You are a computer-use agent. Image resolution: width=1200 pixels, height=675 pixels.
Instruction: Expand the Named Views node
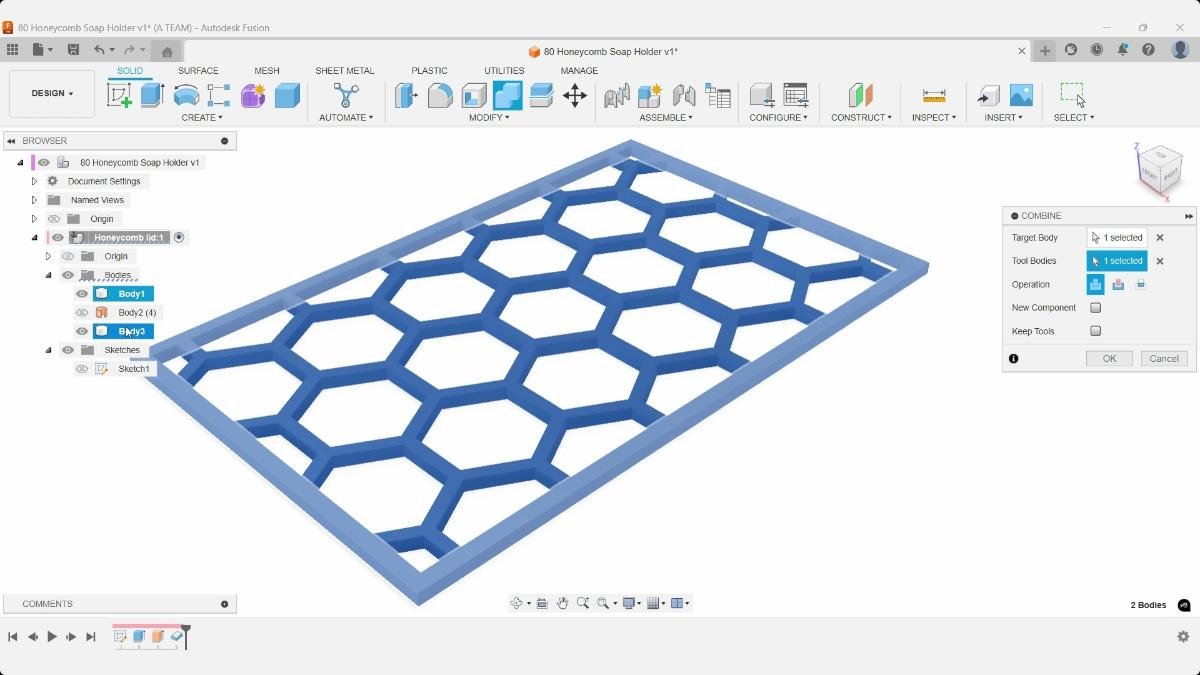pyautogui.click(x=34, y=200)
